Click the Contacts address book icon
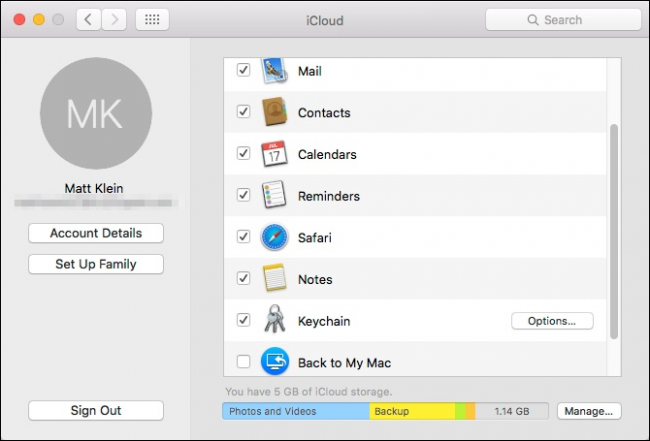Image resolution: width=650 pixels, height=441 pixels. (x=274, y=112)
